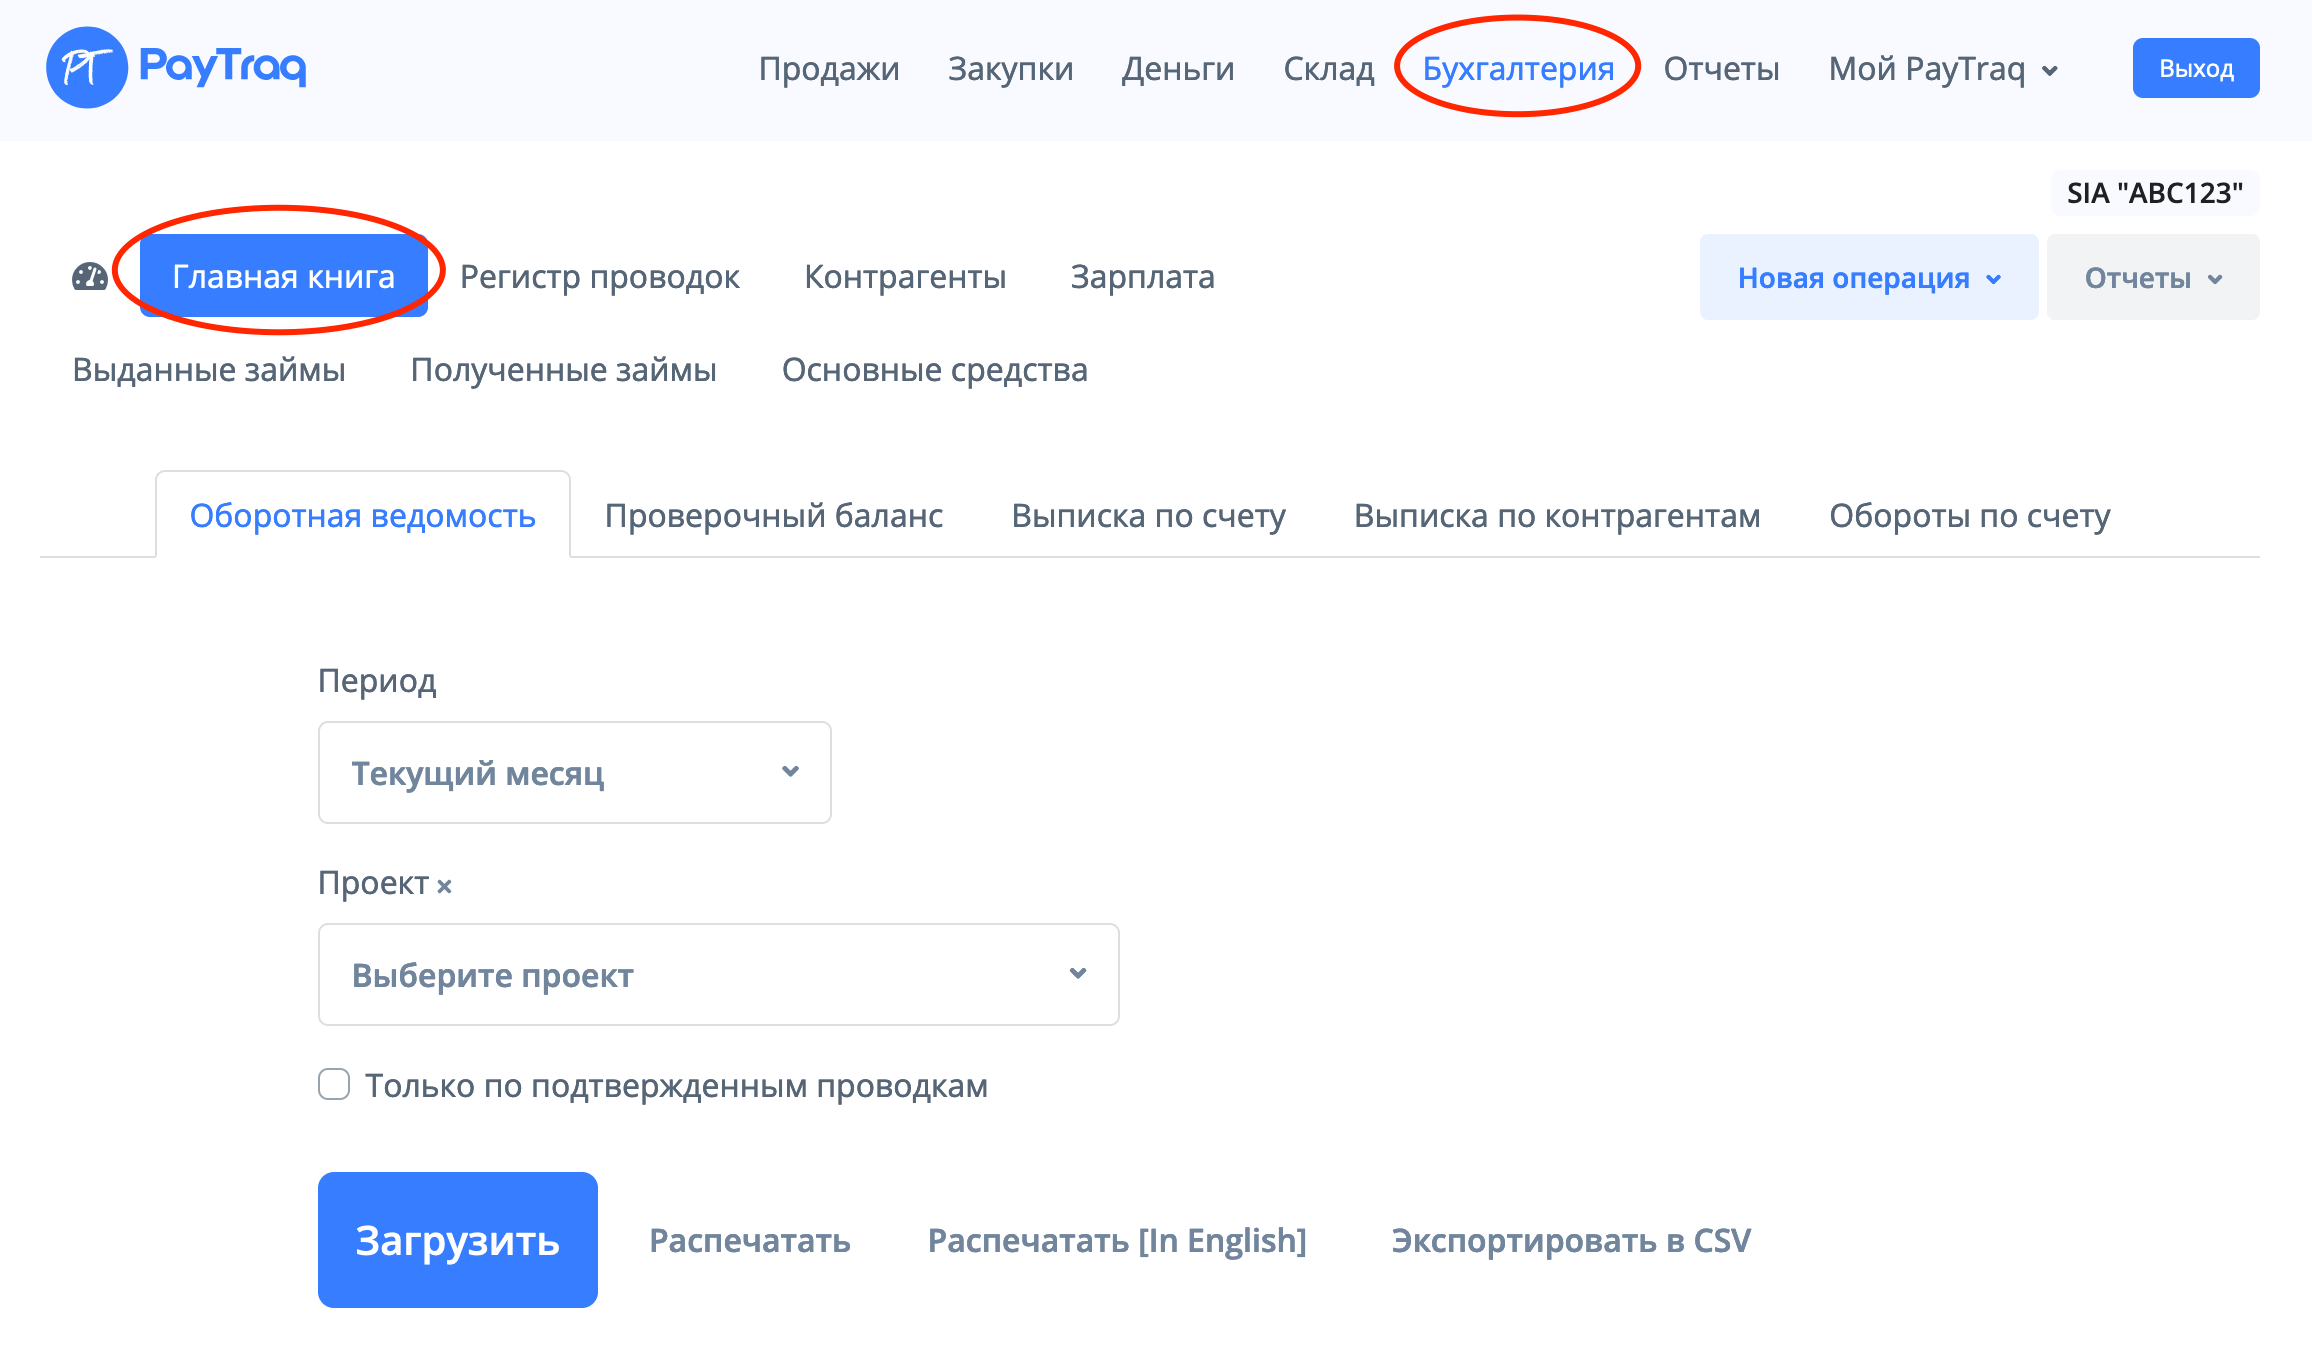2312x1352 pixels.
Task: Open the Выберите проект dropdown
Action: pos(718,974)
